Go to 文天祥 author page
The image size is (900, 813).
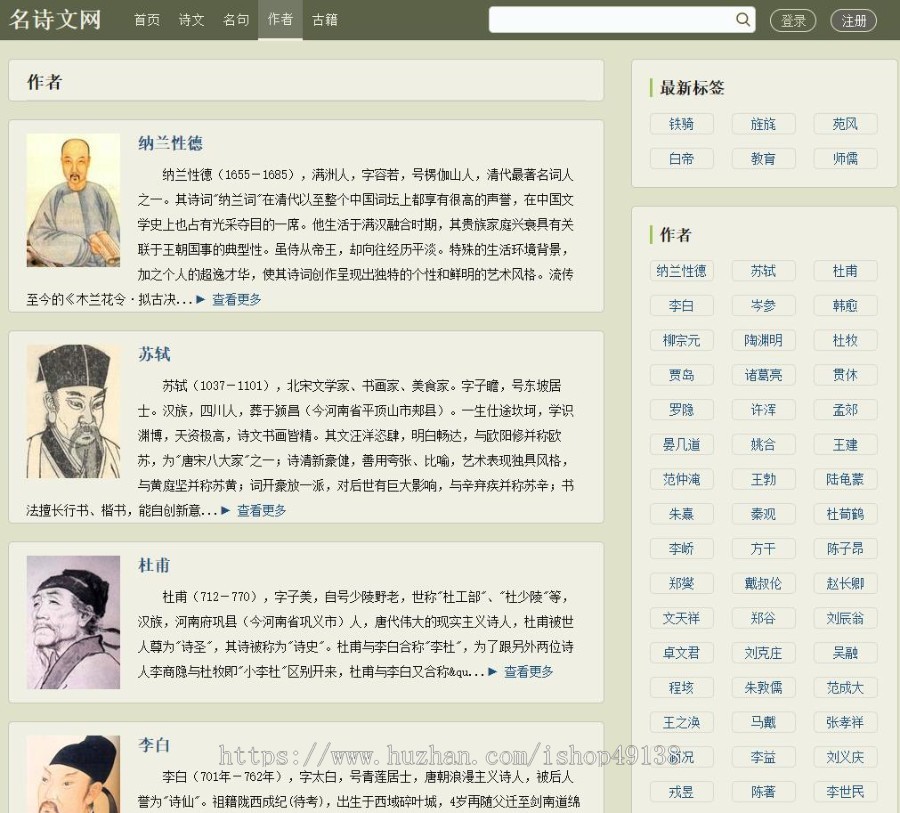coord(681,618)
